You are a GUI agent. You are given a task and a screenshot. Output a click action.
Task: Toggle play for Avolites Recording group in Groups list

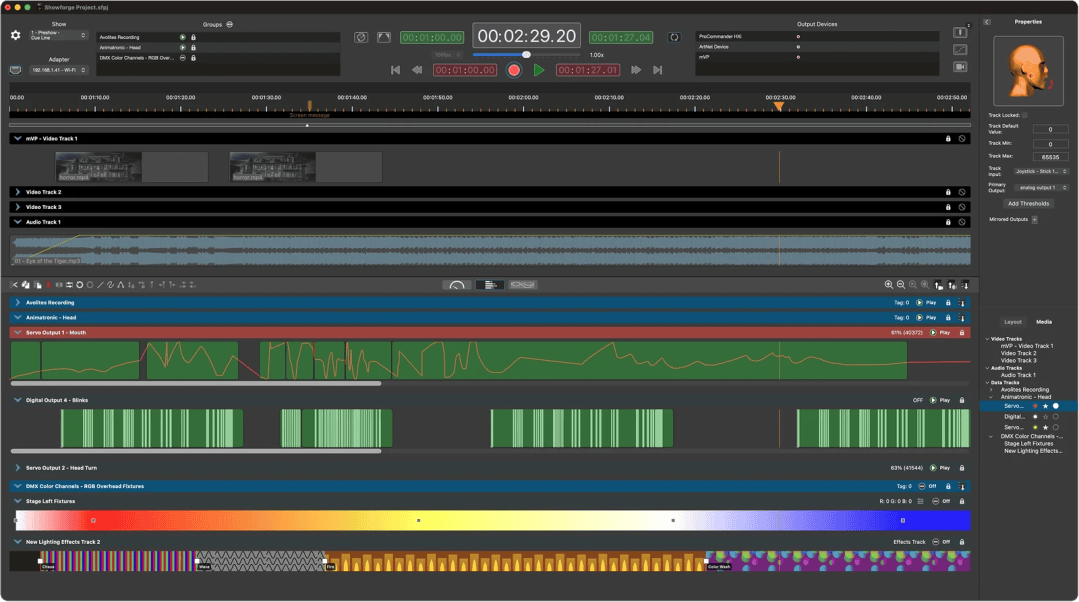(182, 37)
